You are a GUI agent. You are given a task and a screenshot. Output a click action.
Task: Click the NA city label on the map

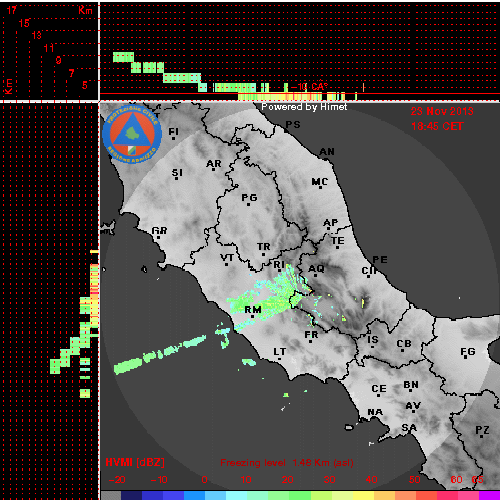375,412
